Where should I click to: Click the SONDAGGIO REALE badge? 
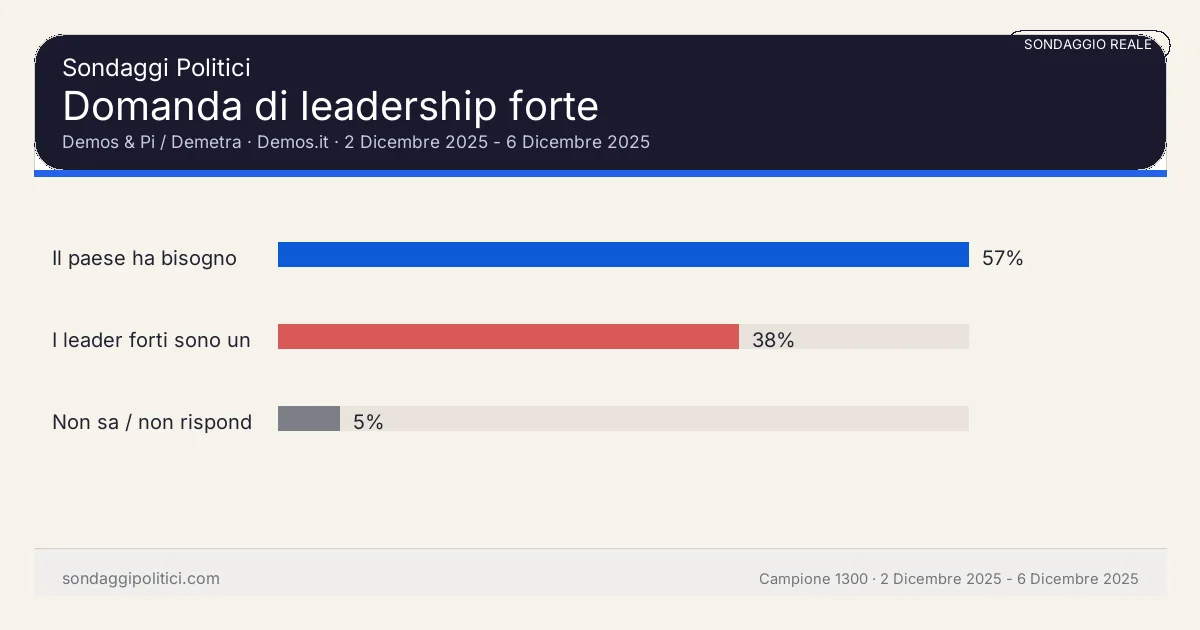(x=1088, y=44)
